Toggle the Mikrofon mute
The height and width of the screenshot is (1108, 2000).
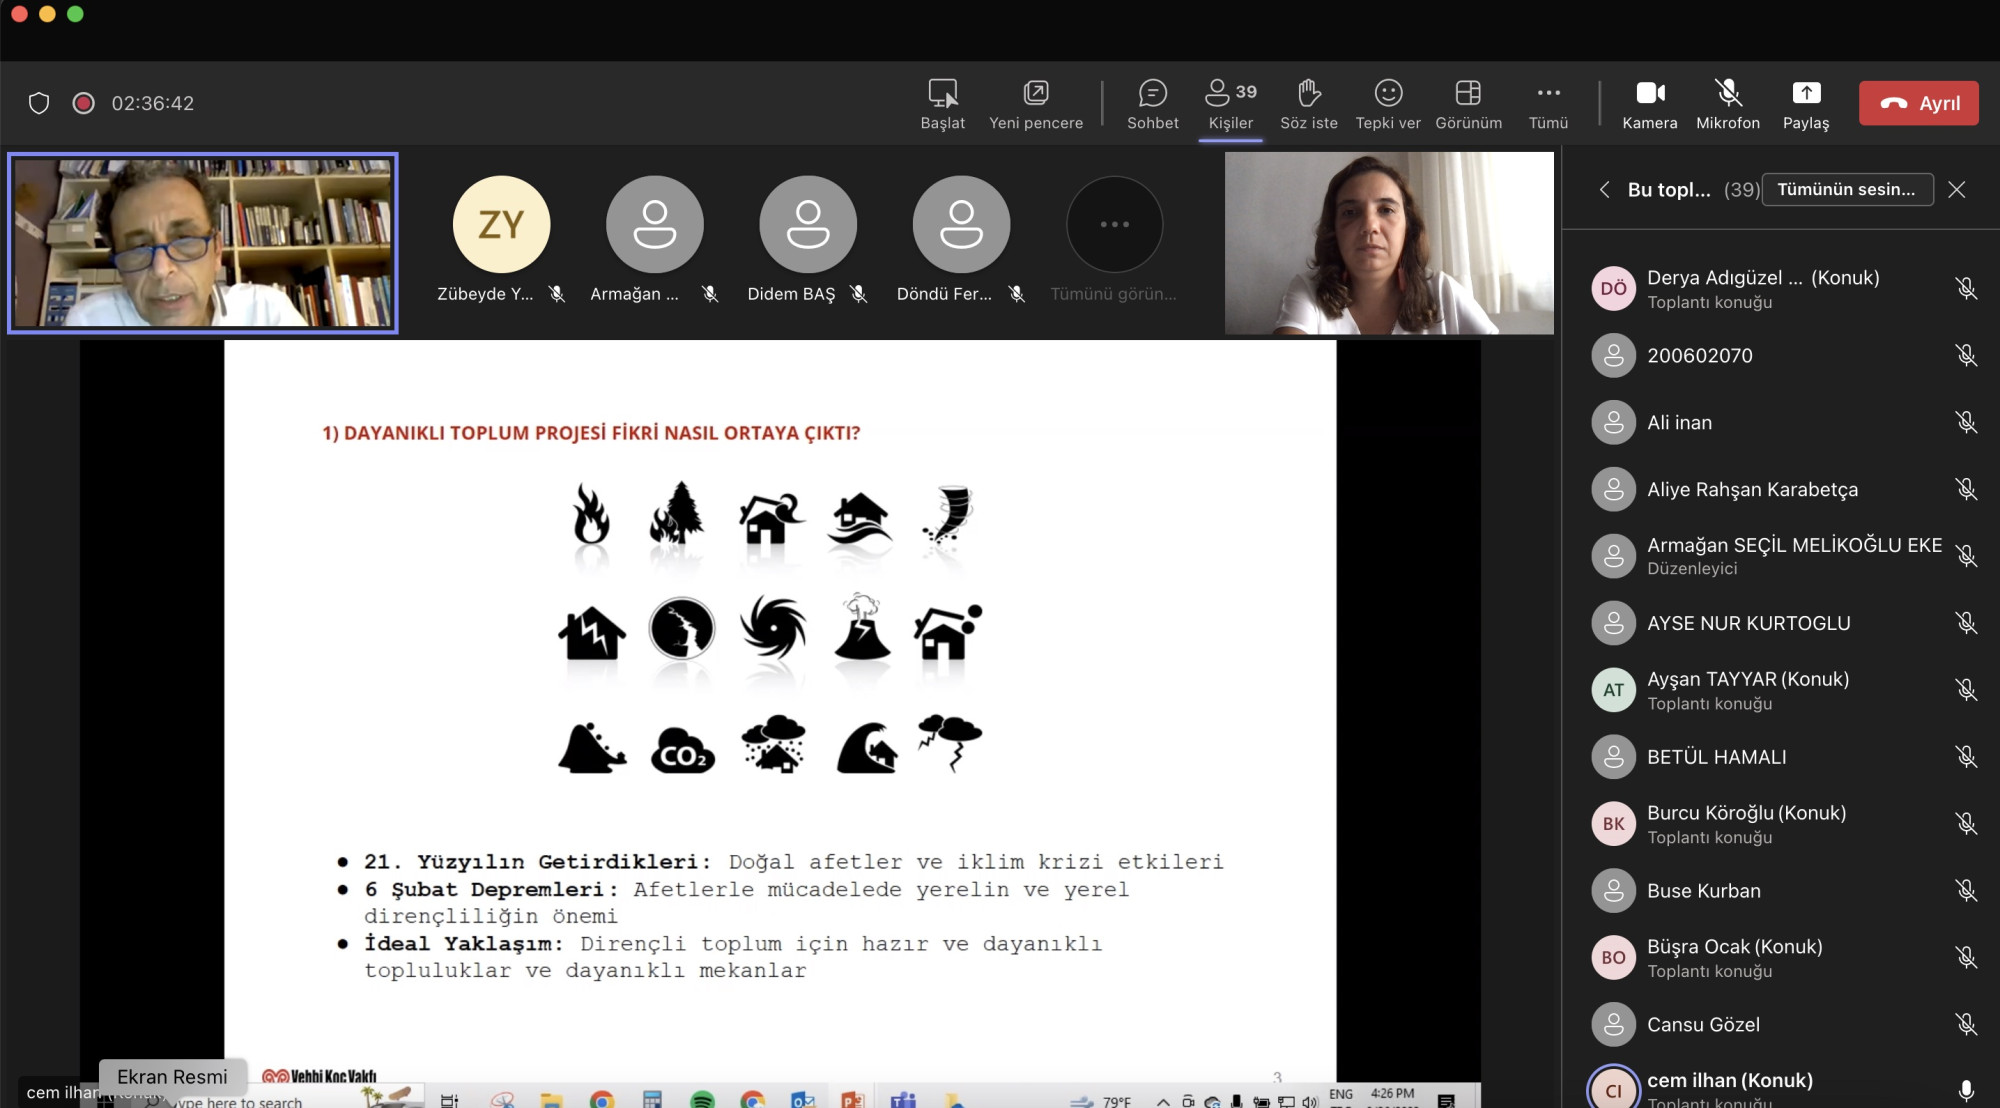pos(1727,104)
